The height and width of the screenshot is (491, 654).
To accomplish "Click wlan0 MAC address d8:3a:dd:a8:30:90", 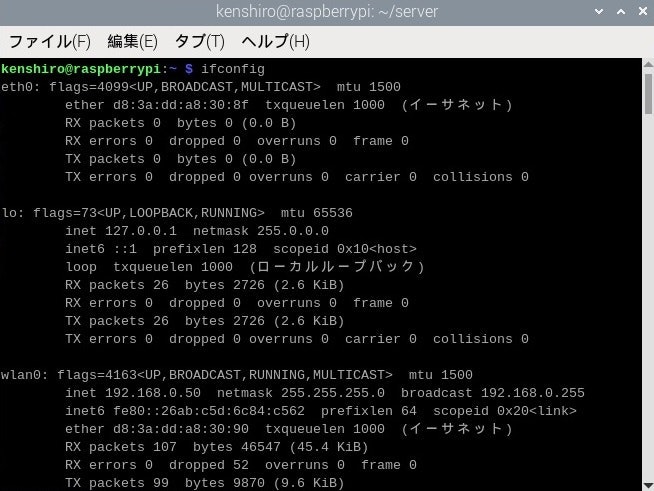I will pos(181,429).
